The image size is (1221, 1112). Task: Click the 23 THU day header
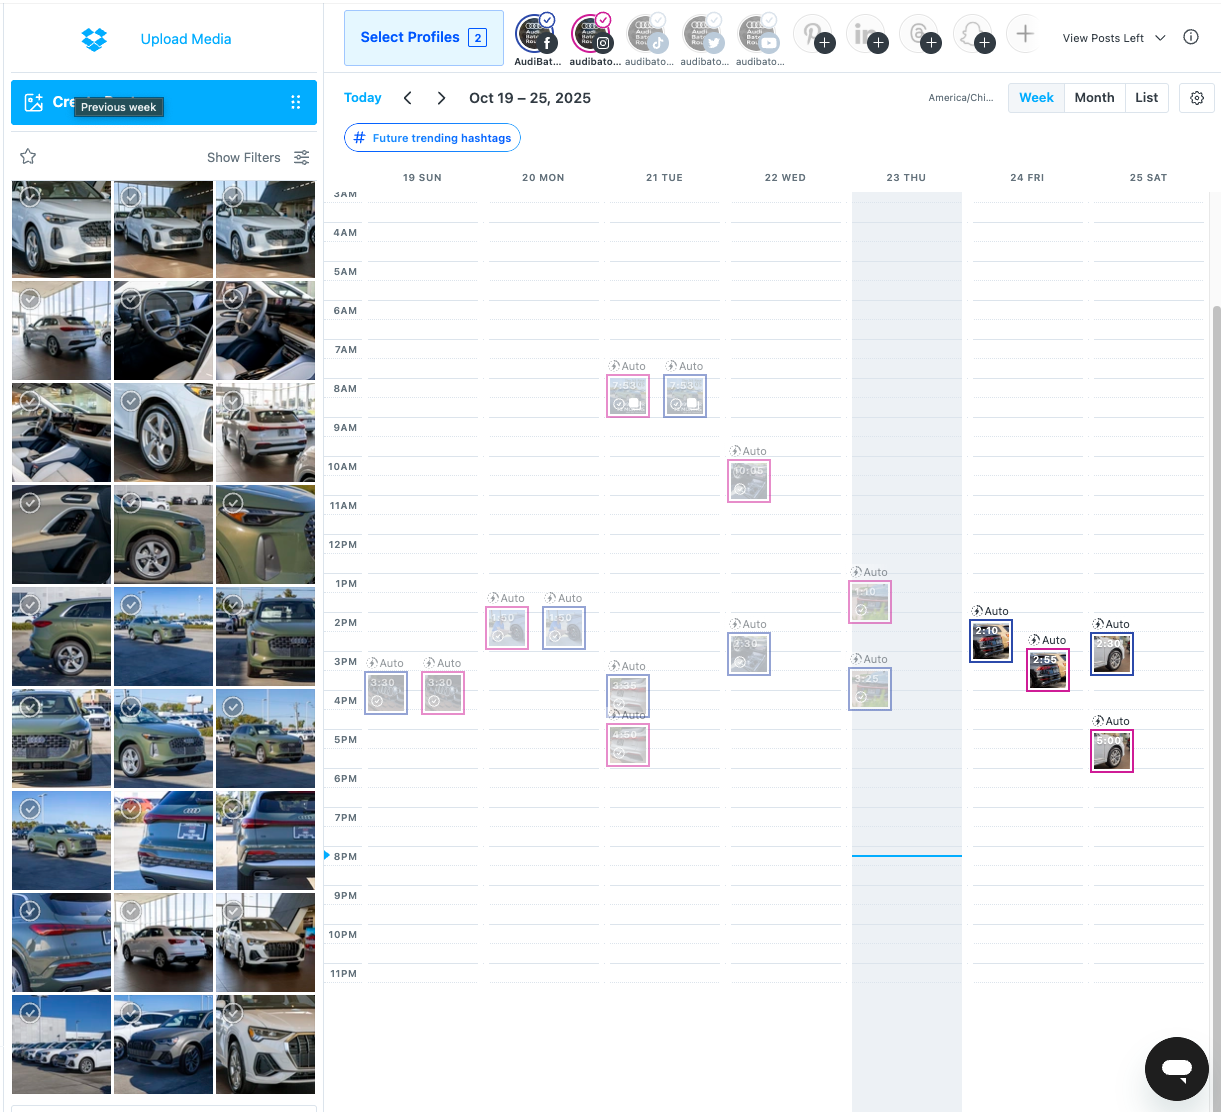(906, 177)
